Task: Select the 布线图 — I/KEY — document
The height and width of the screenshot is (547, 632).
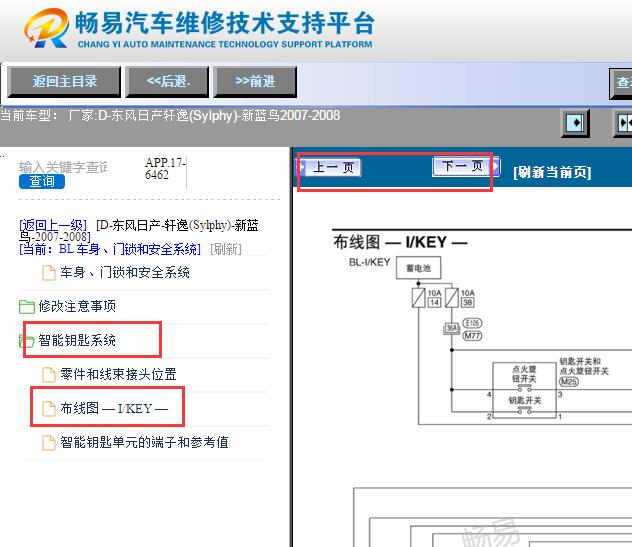Action: tap(114, 408)
